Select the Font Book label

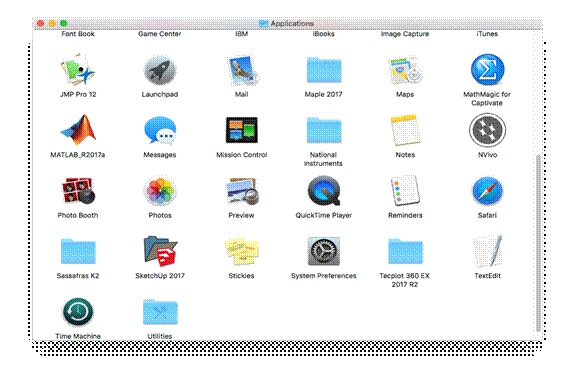pyautogui.click(x=78, y=34)
